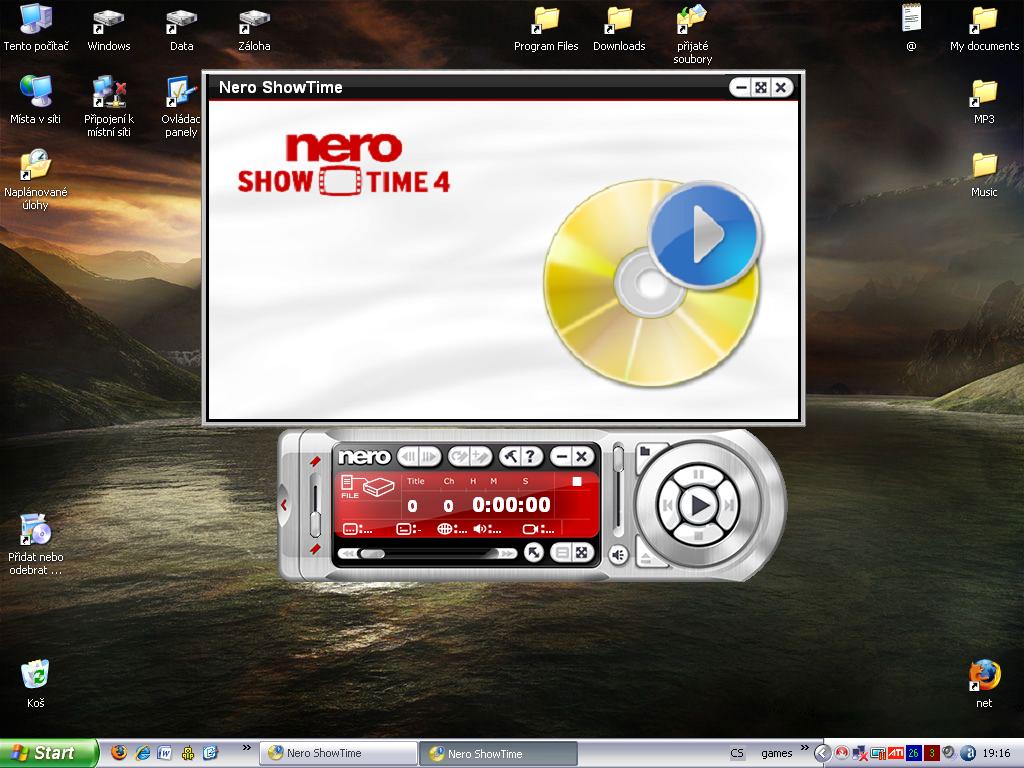1024x768 pixels.
Task: Show hidden tray icons with the arrow
Action: [x=823, y=753]
